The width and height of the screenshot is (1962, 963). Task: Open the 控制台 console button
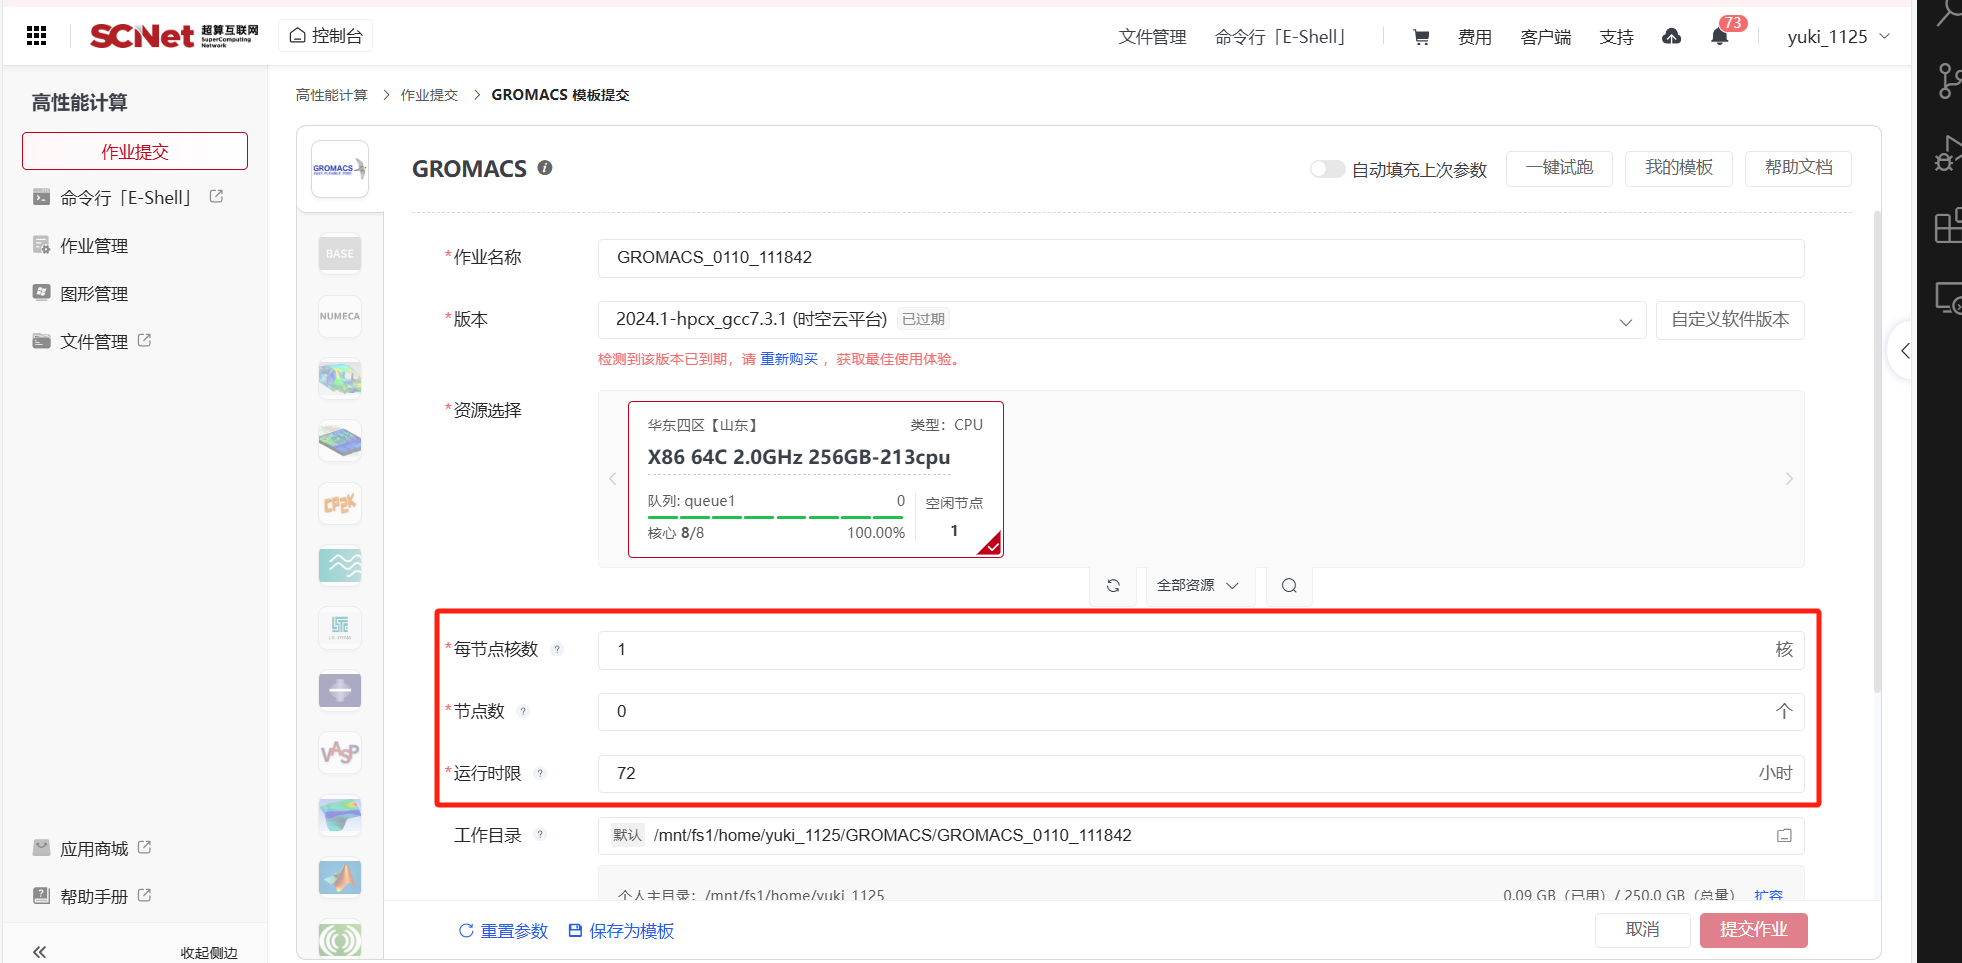326,36
